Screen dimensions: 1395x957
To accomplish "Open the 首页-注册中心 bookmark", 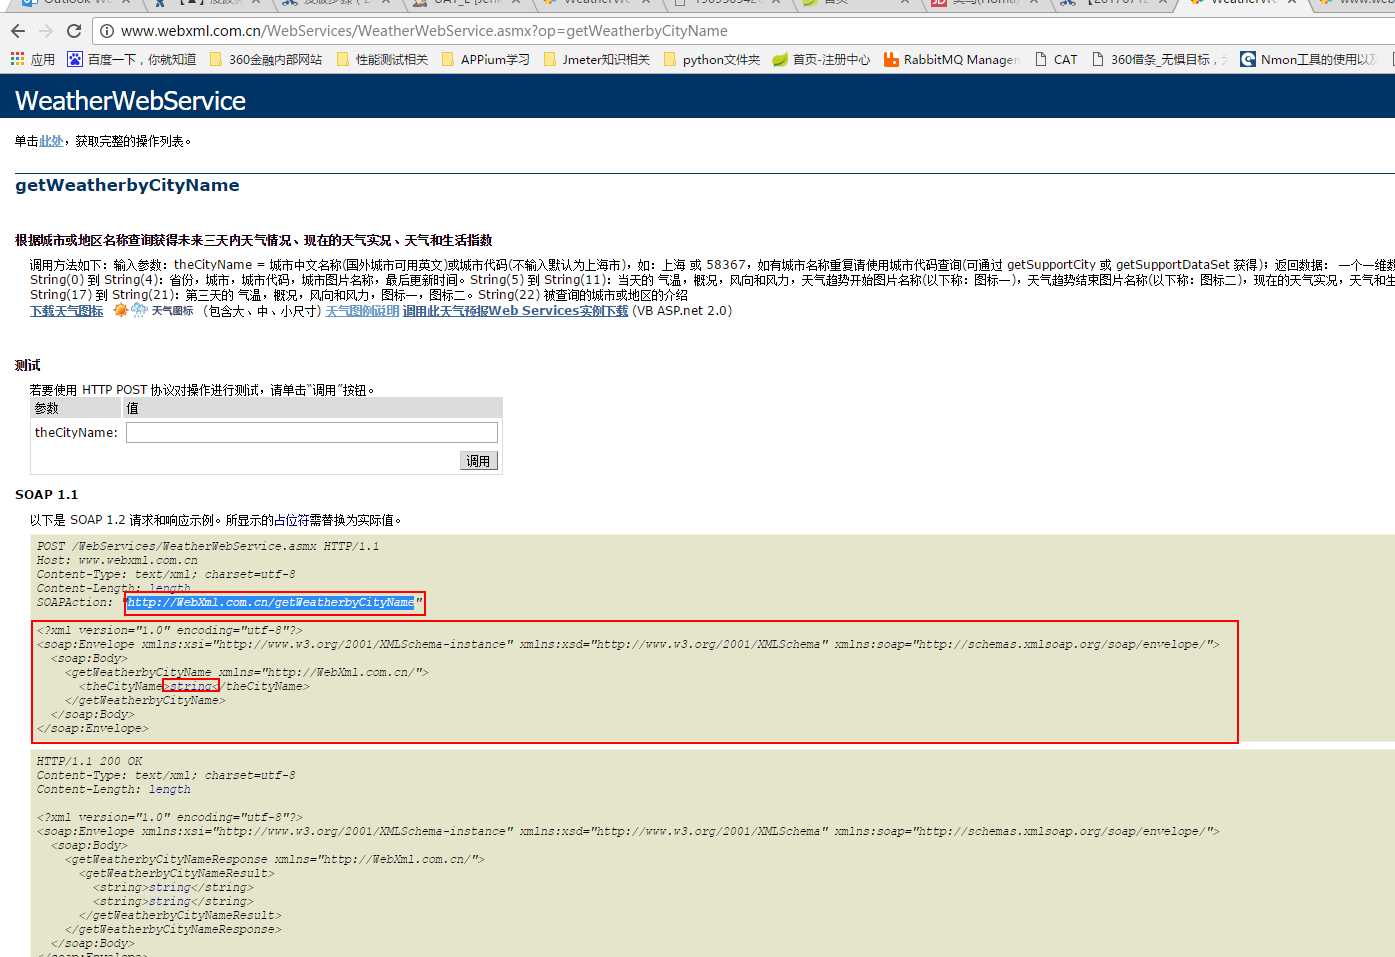I will click(820, 59).
